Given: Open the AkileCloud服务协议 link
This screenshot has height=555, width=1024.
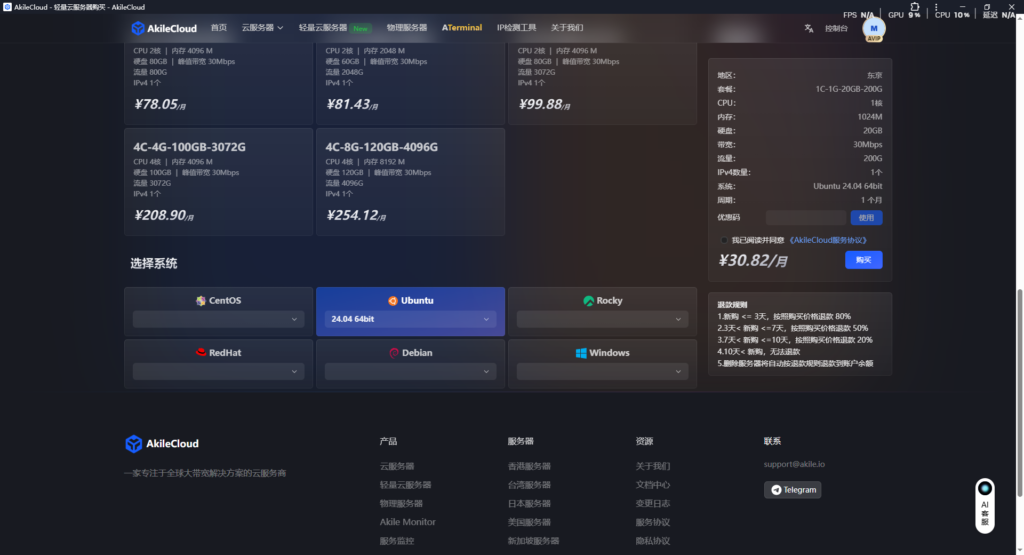Looking at the screenshot, I should (828, 240).
